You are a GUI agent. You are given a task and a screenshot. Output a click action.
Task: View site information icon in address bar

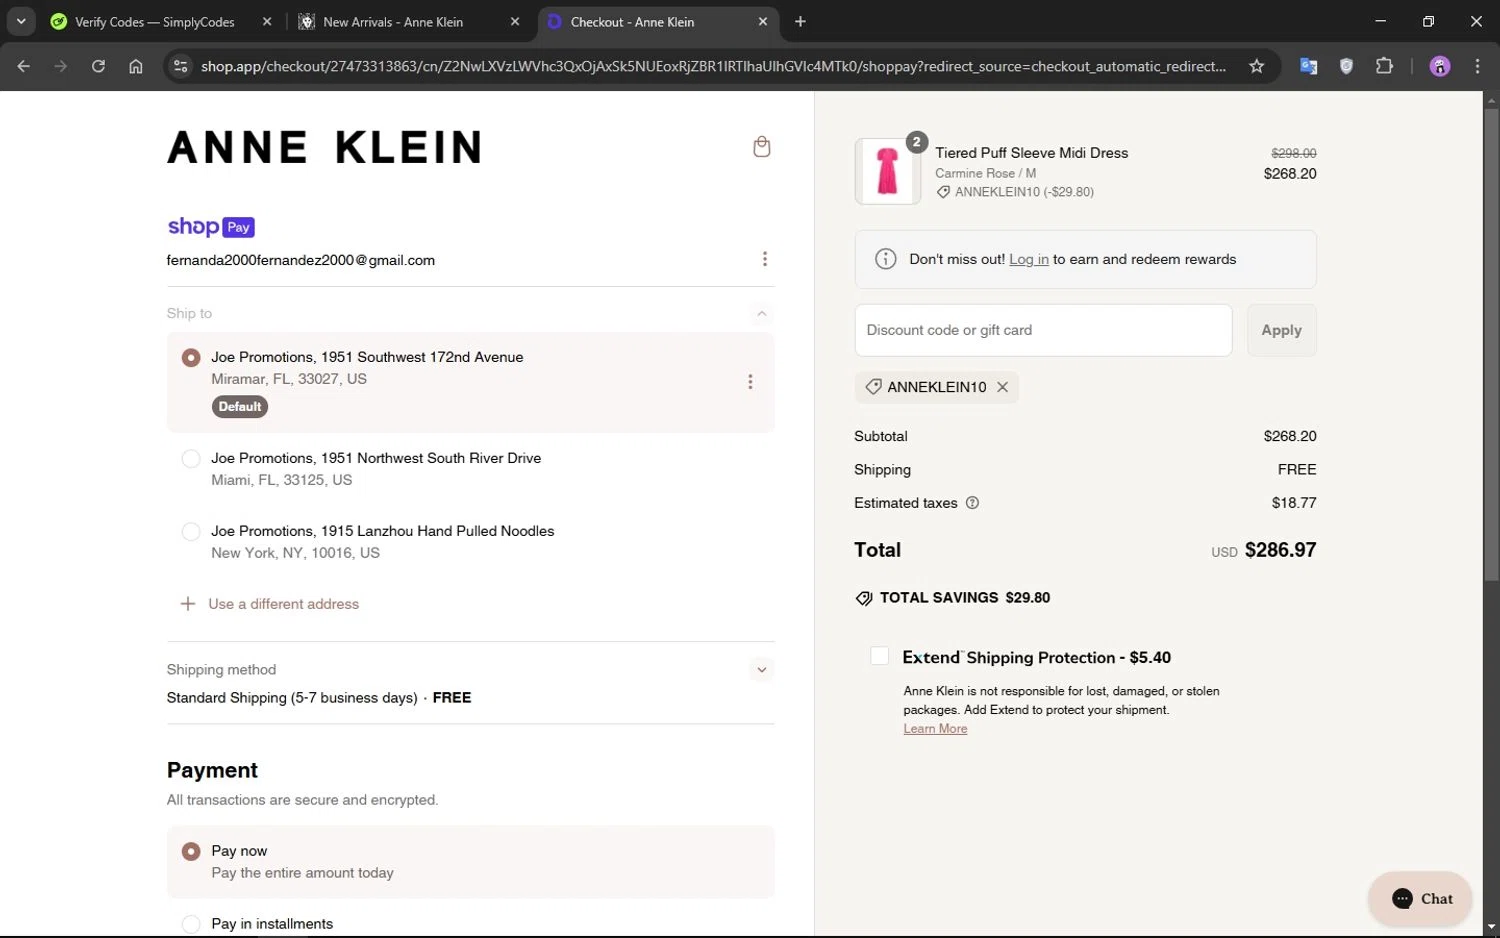[180, 66]
